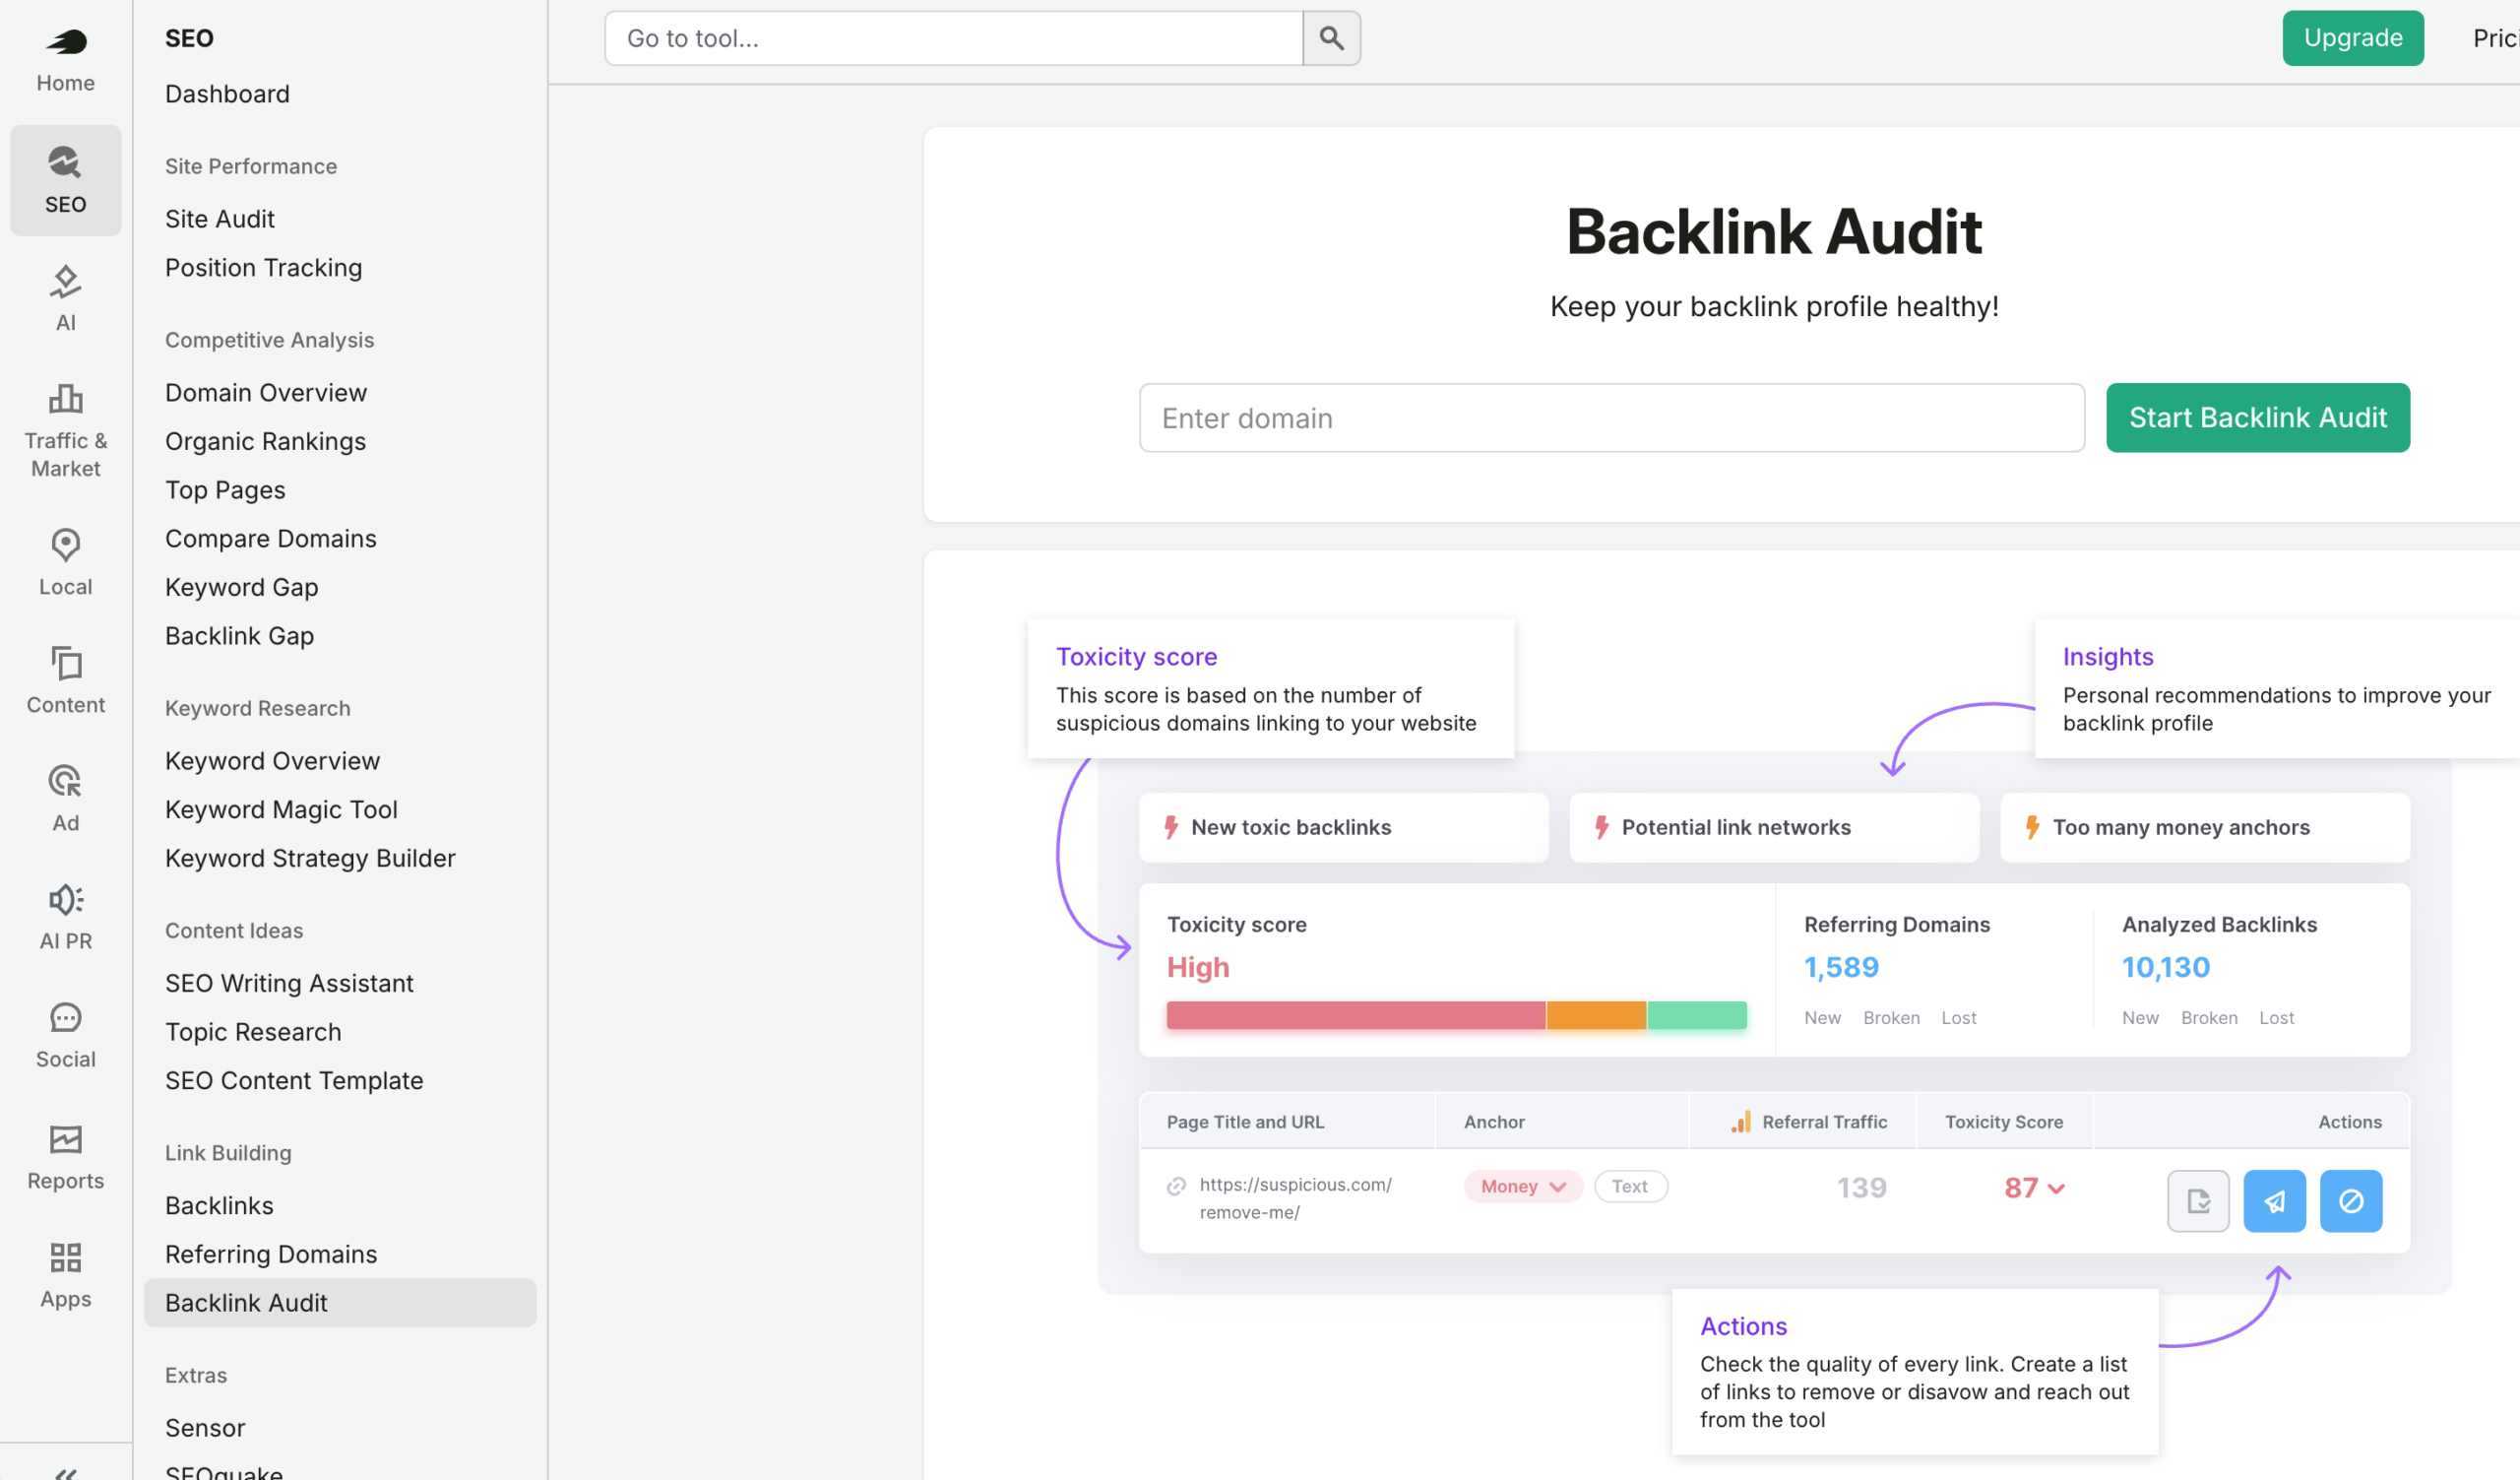Viewport: 2520px width, 1480px height.
Task: Click the green Upgrade button
Action: point(2353,38)
